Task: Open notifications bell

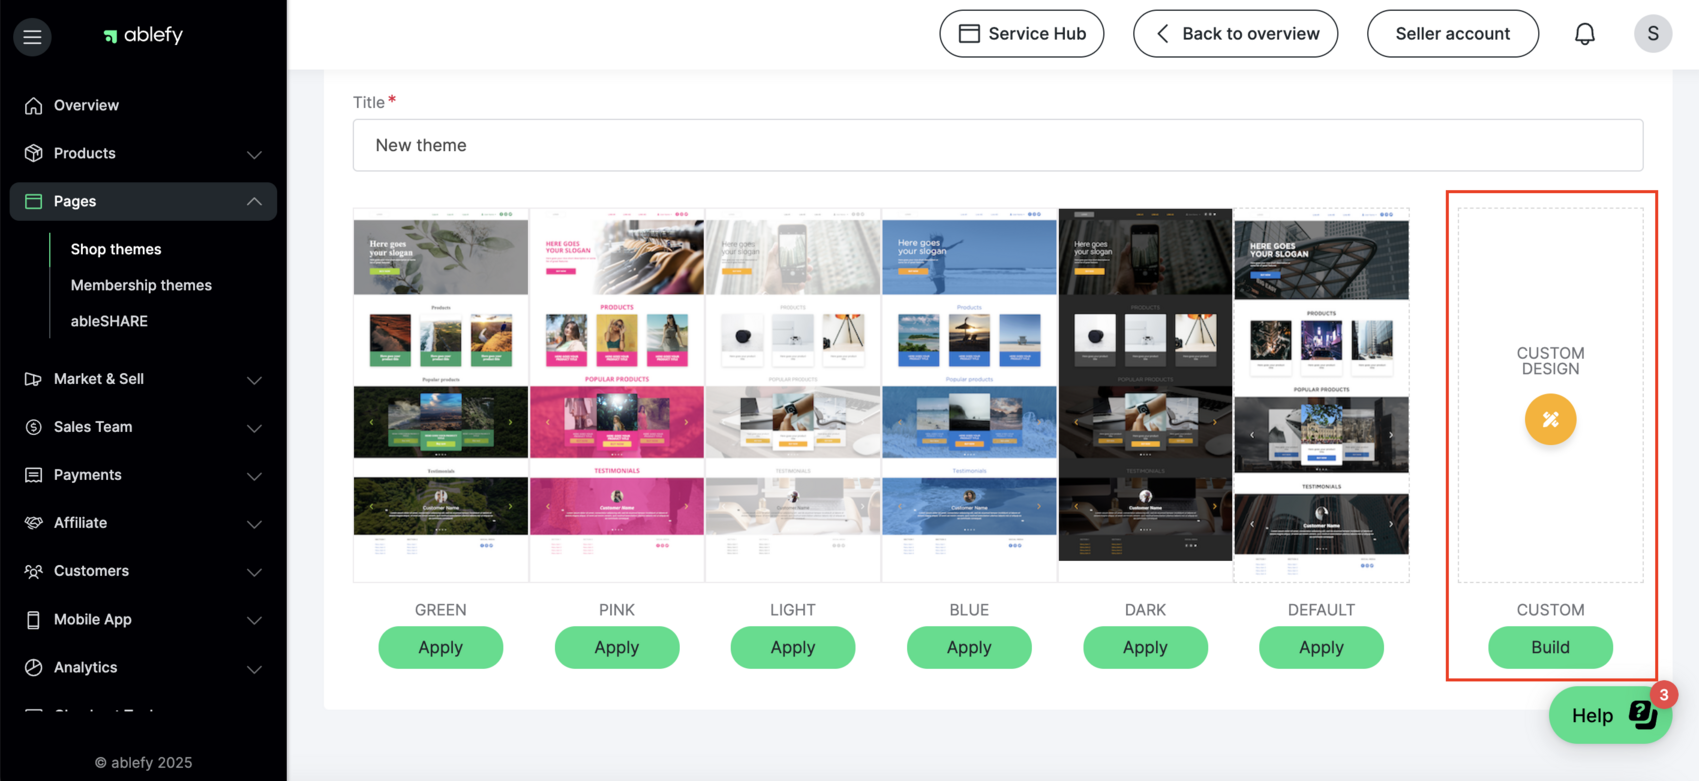Action: [1585, 34]
